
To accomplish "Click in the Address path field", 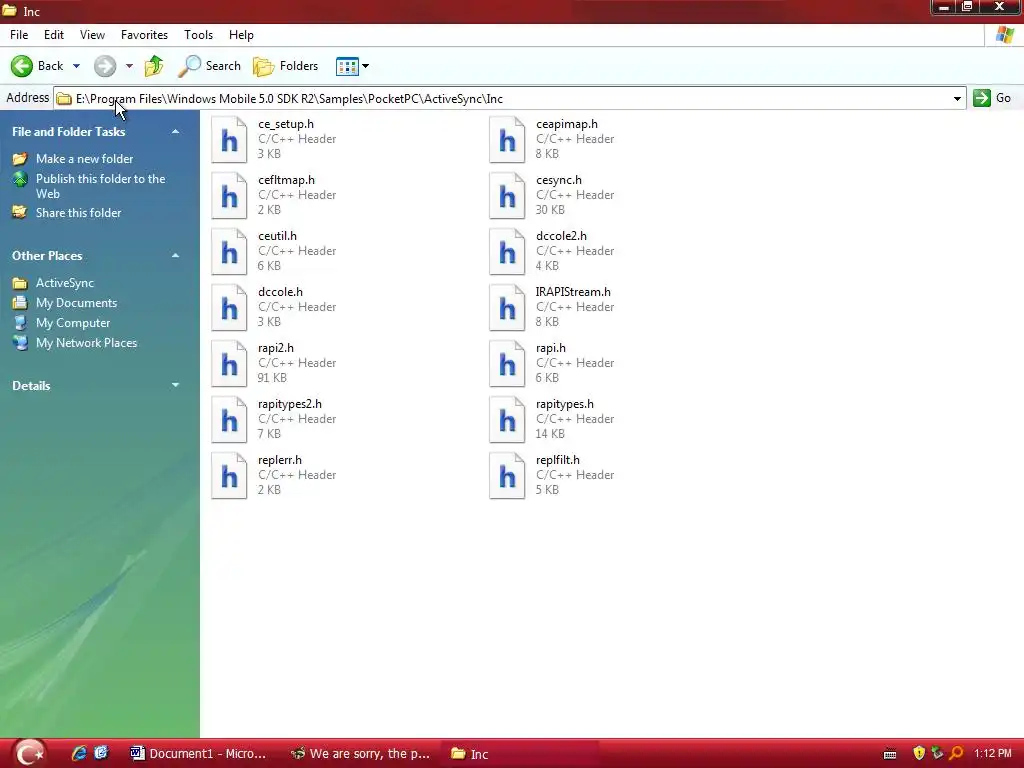I will pyautogui.click(x=509, y=99).
